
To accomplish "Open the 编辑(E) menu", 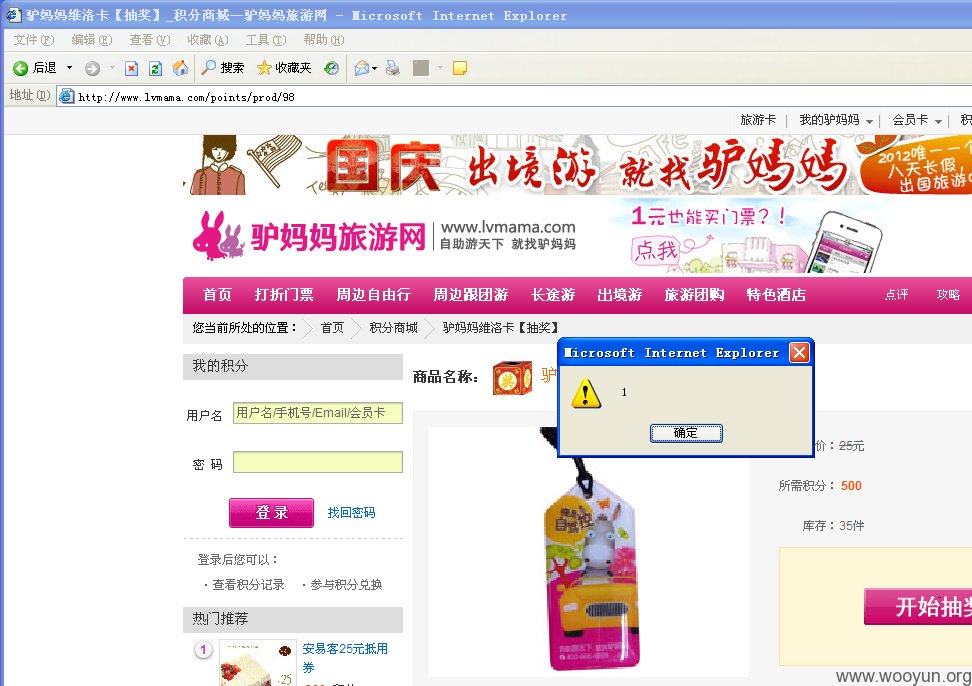I will (x=92, y=40).
